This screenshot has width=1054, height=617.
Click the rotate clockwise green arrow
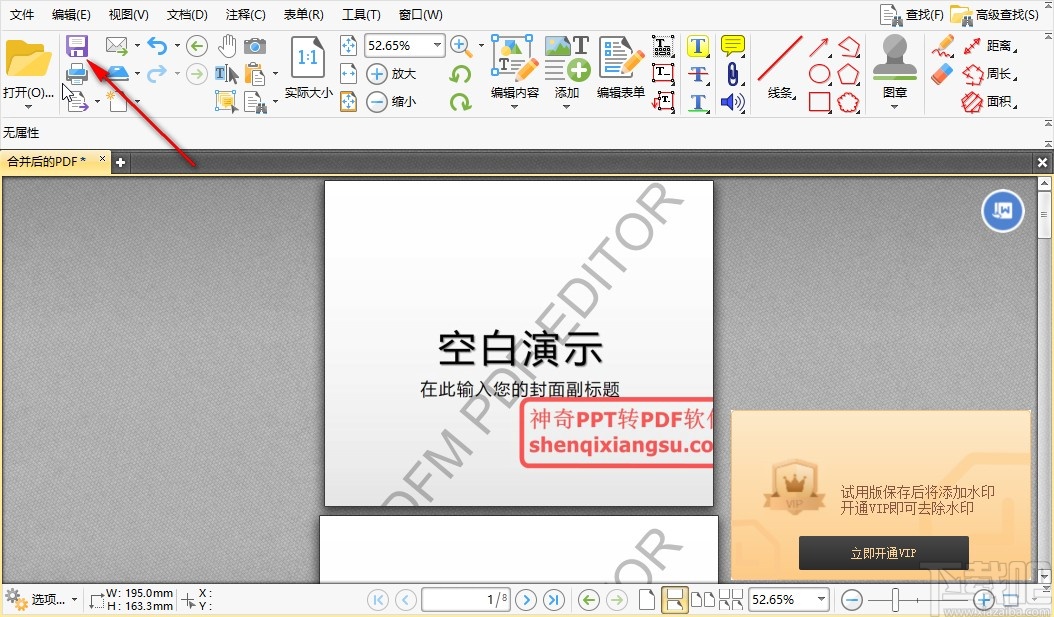click(x=460, y=101)
